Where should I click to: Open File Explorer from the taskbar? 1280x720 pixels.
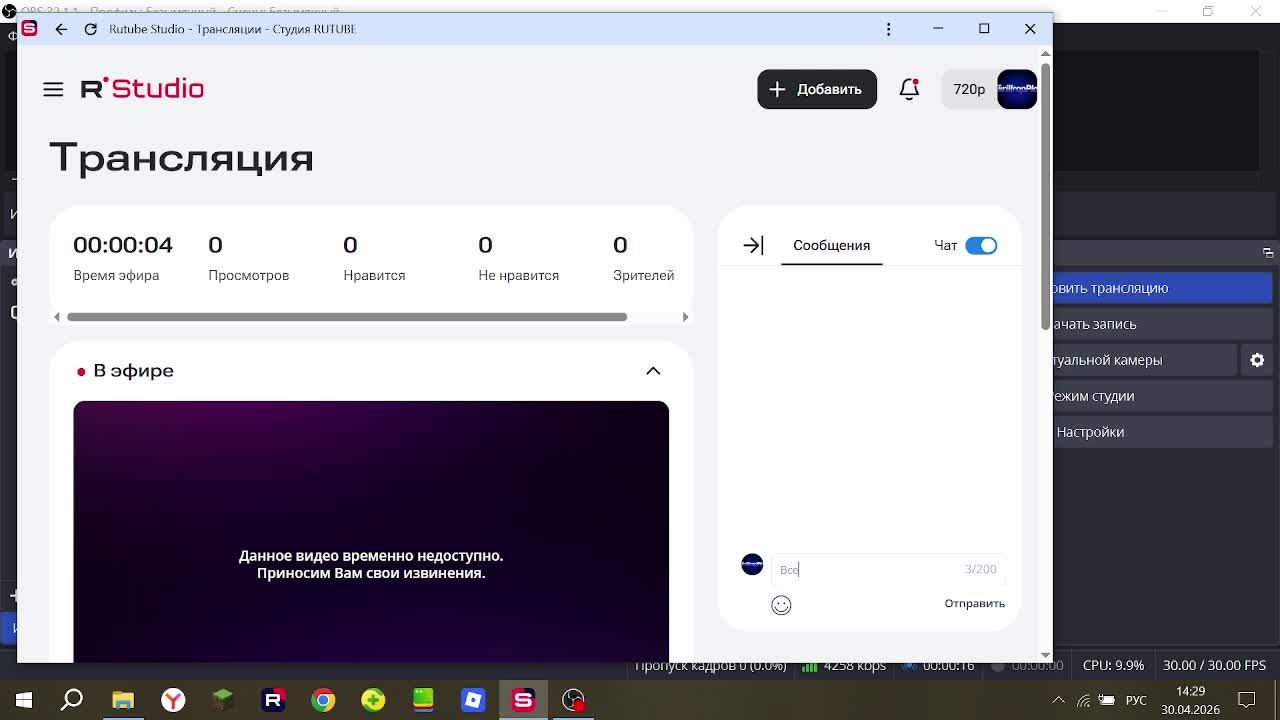point(123,700)
